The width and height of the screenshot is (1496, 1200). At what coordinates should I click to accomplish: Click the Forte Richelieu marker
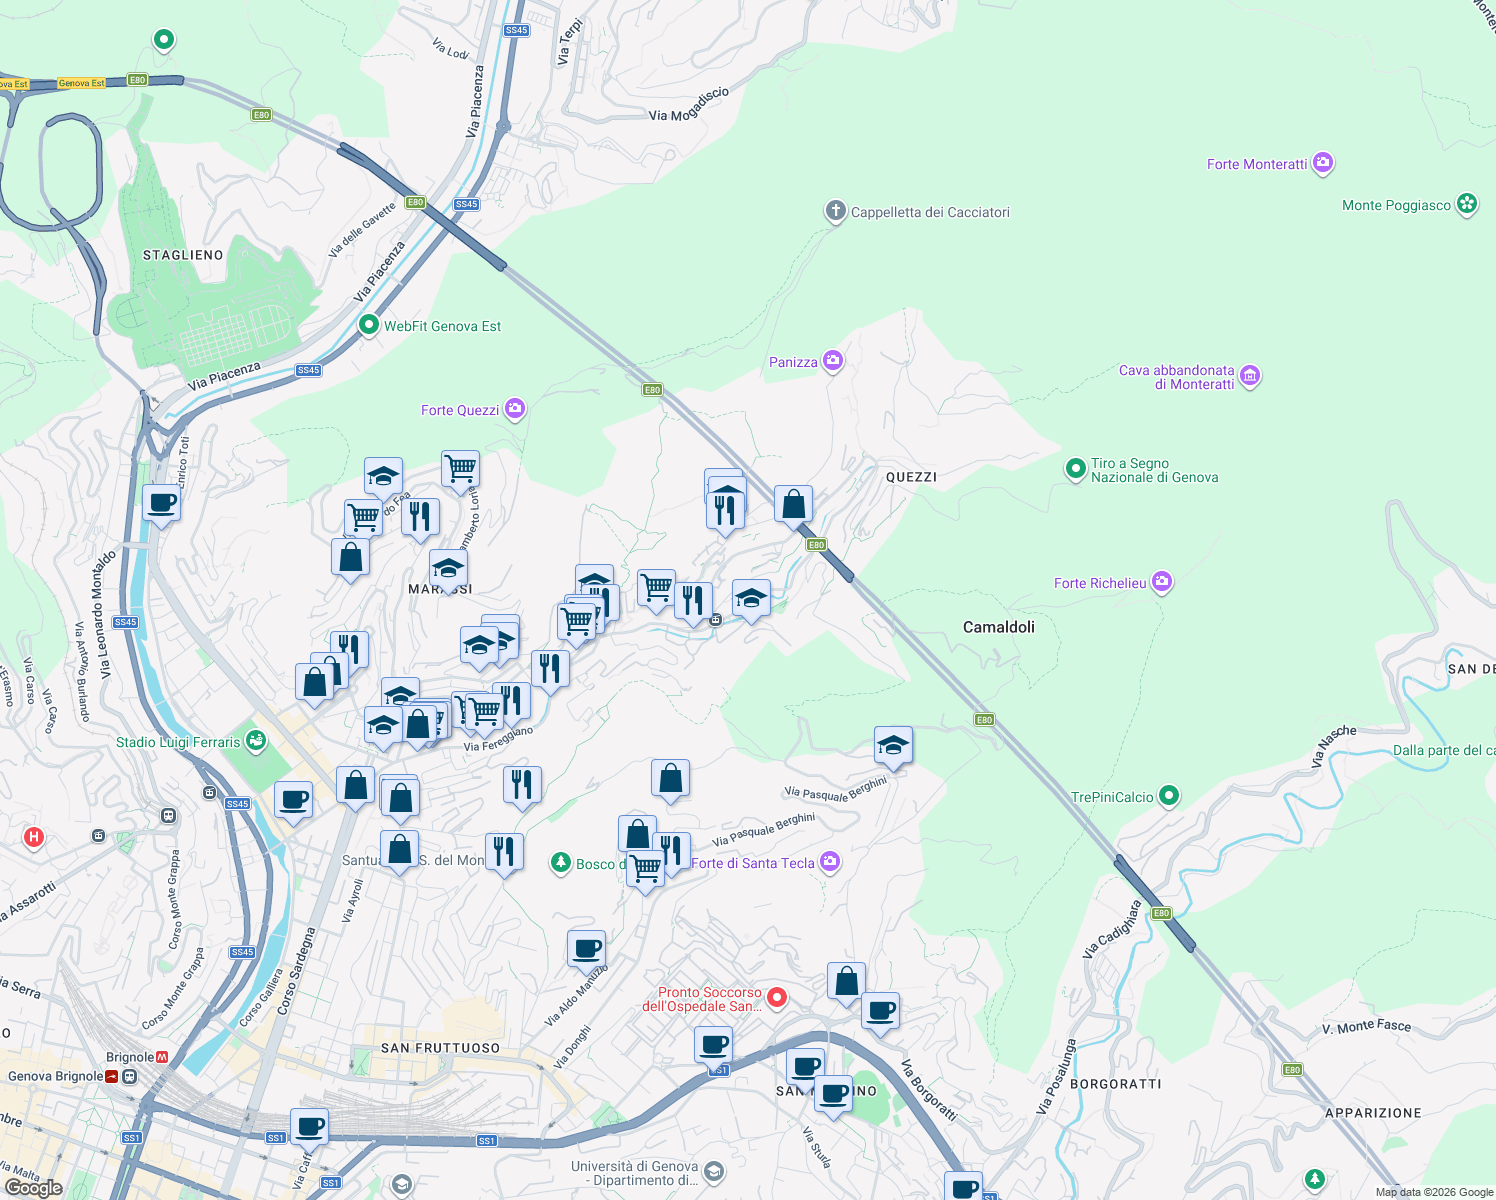(1161, 581)
